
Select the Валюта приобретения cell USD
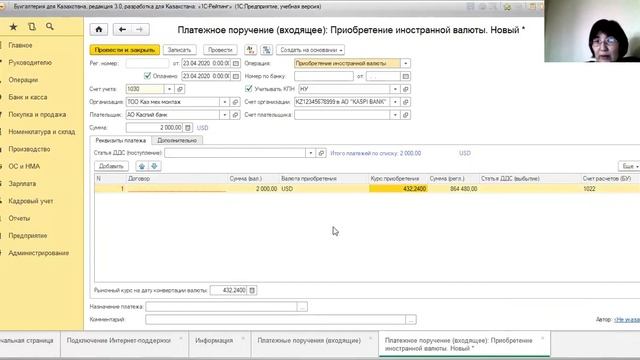point(324,189)
